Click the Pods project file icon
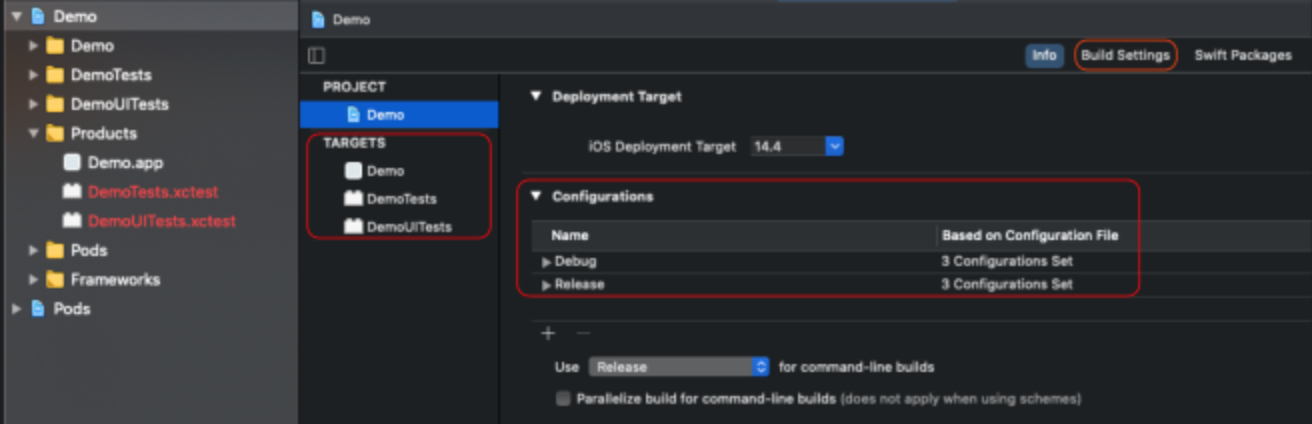 [x=38, y=309]
